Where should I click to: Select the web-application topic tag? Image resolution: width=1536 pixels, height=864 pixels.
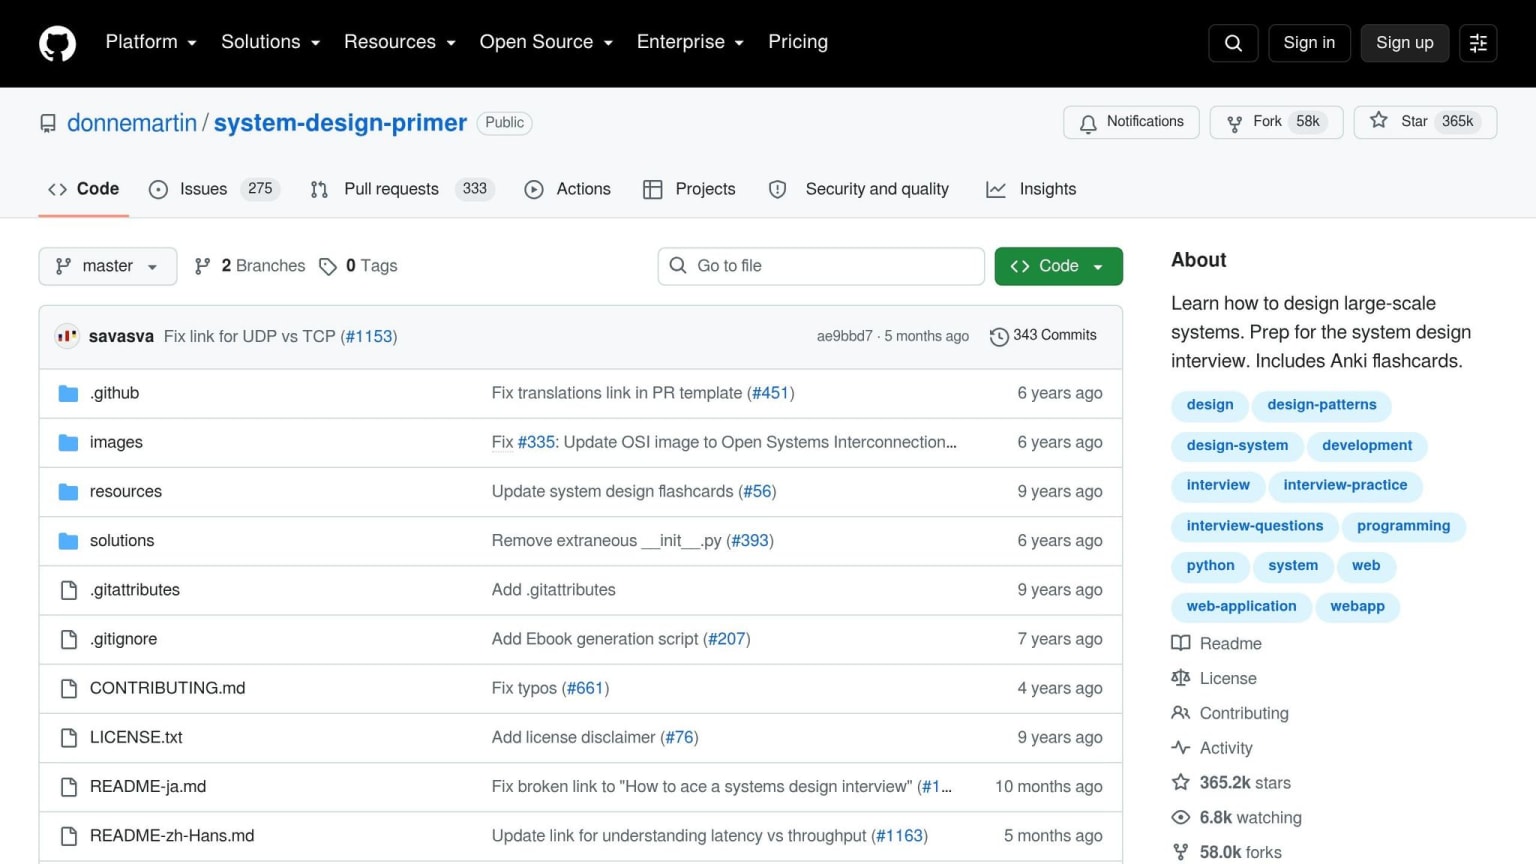(x=1241, y=607)
